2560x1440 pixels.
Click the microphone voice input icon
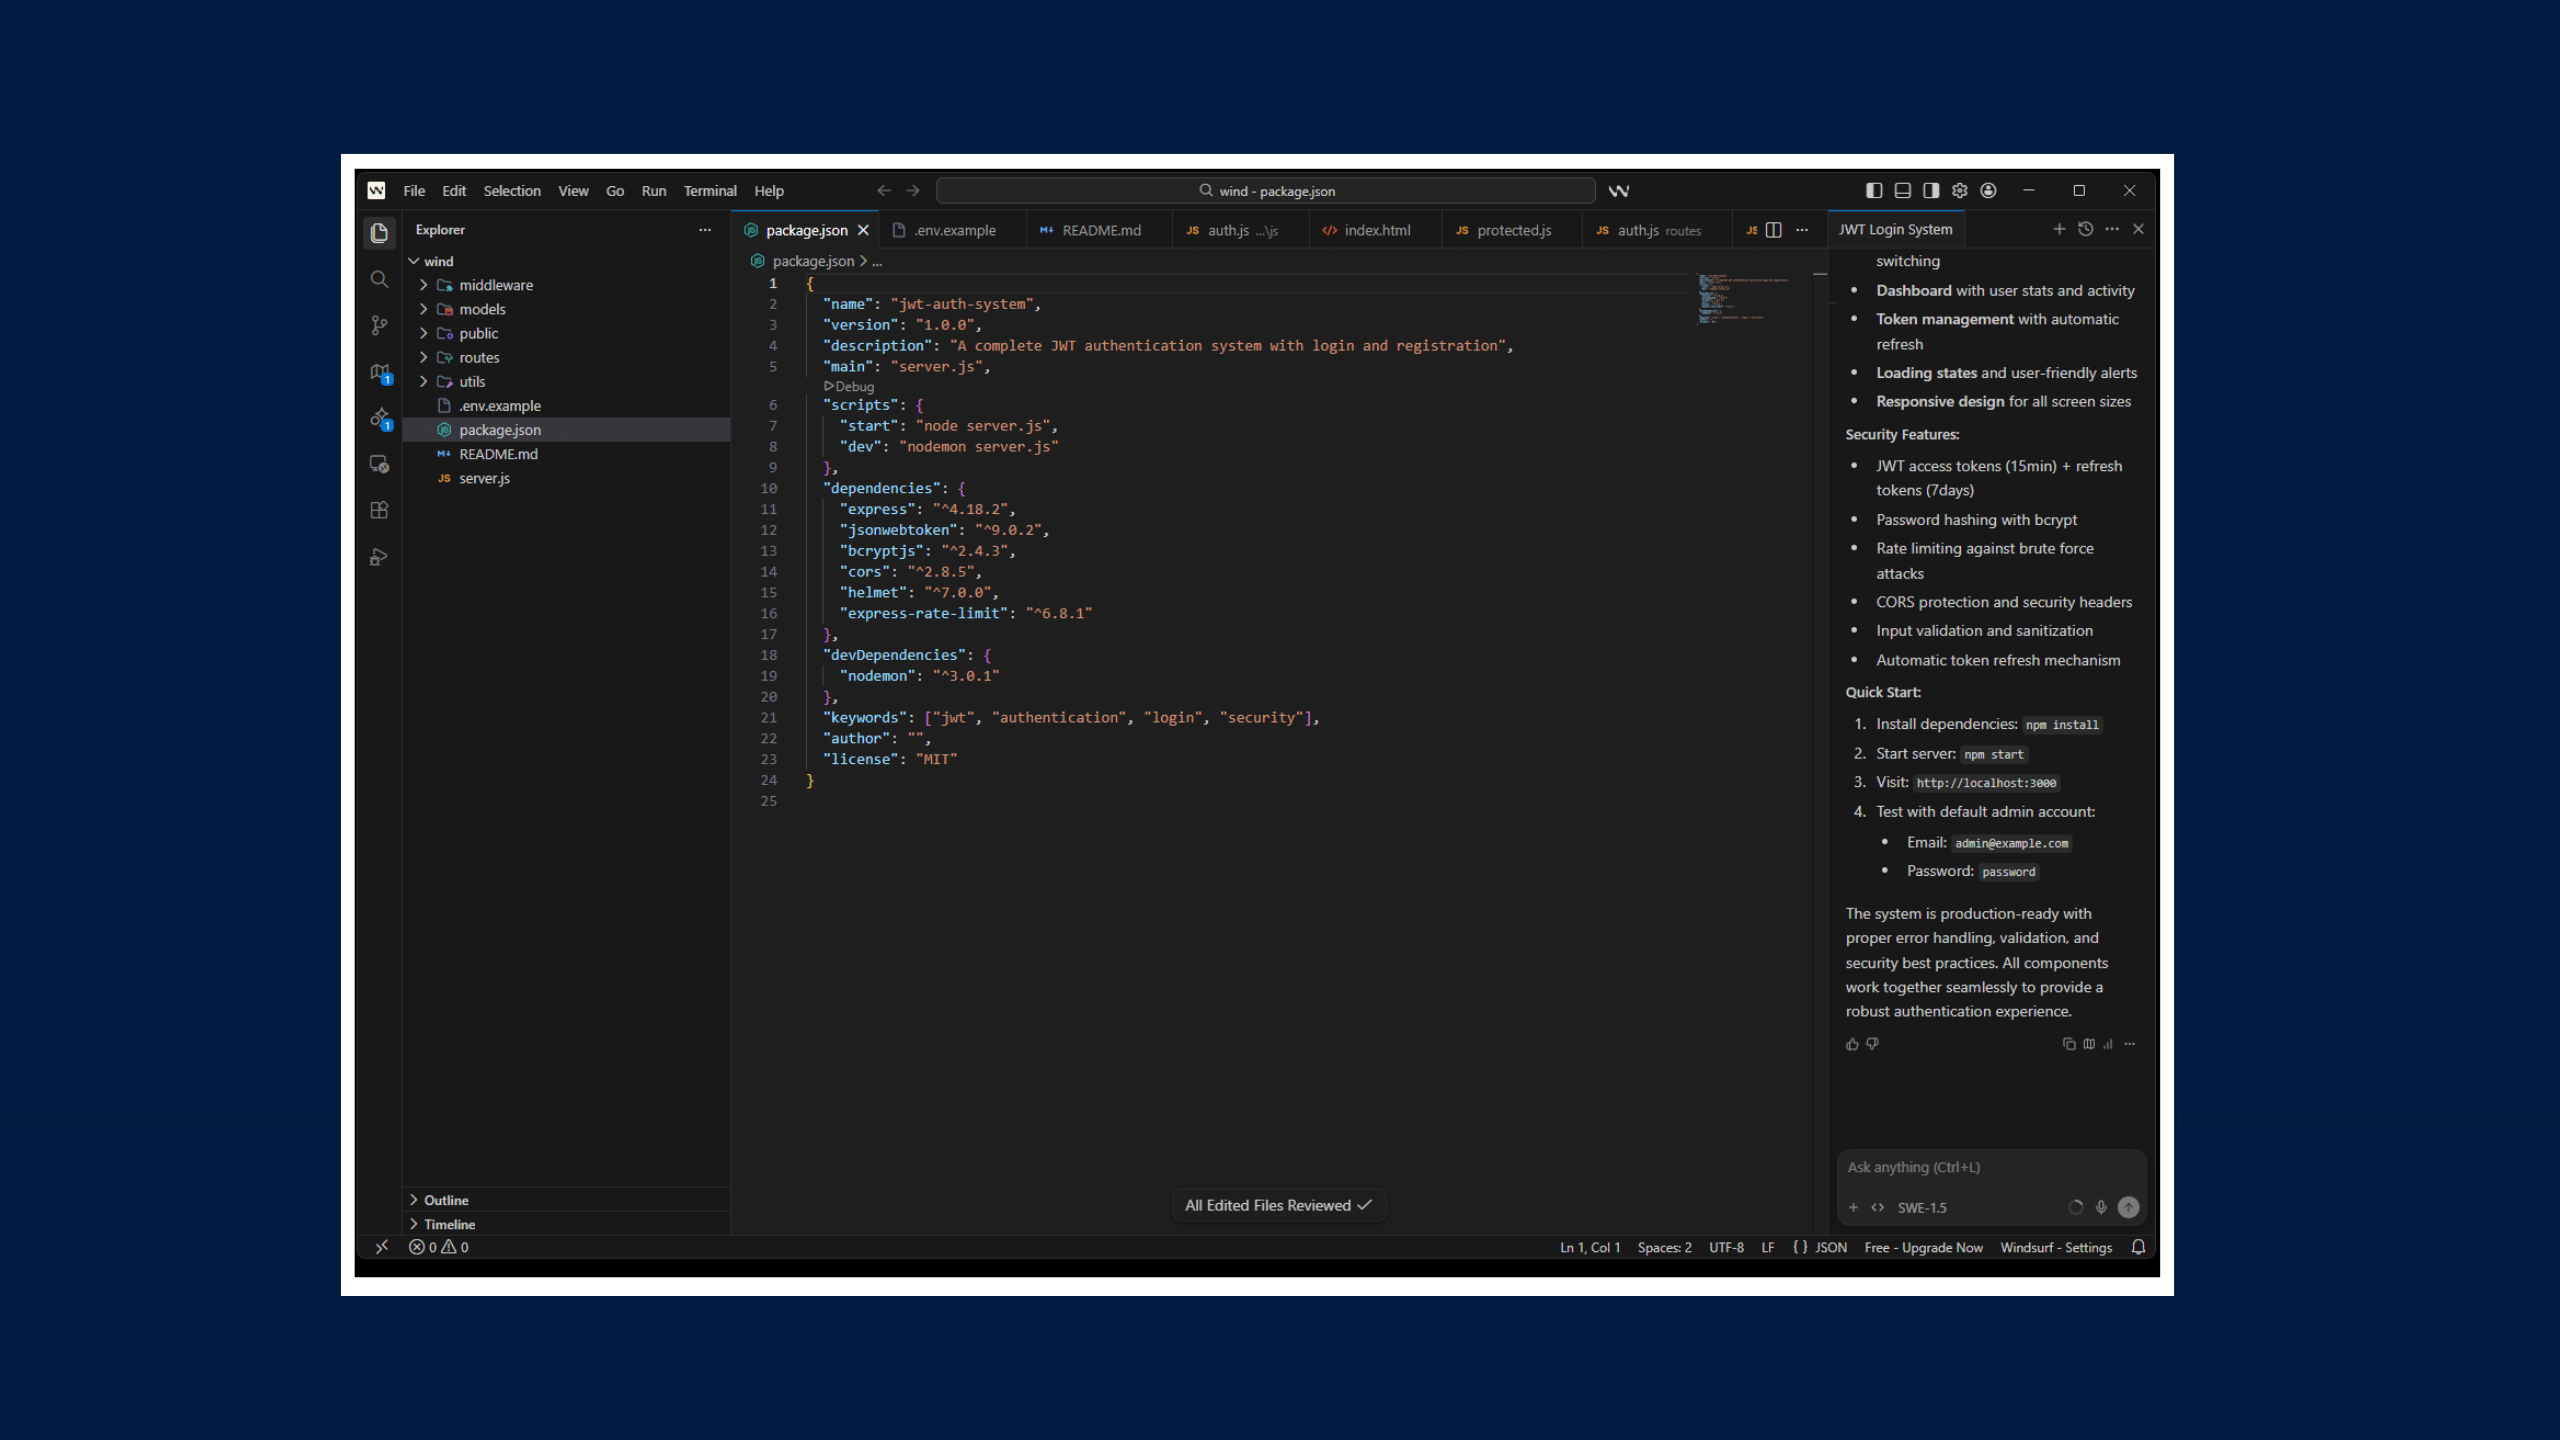point(2101,1208)
